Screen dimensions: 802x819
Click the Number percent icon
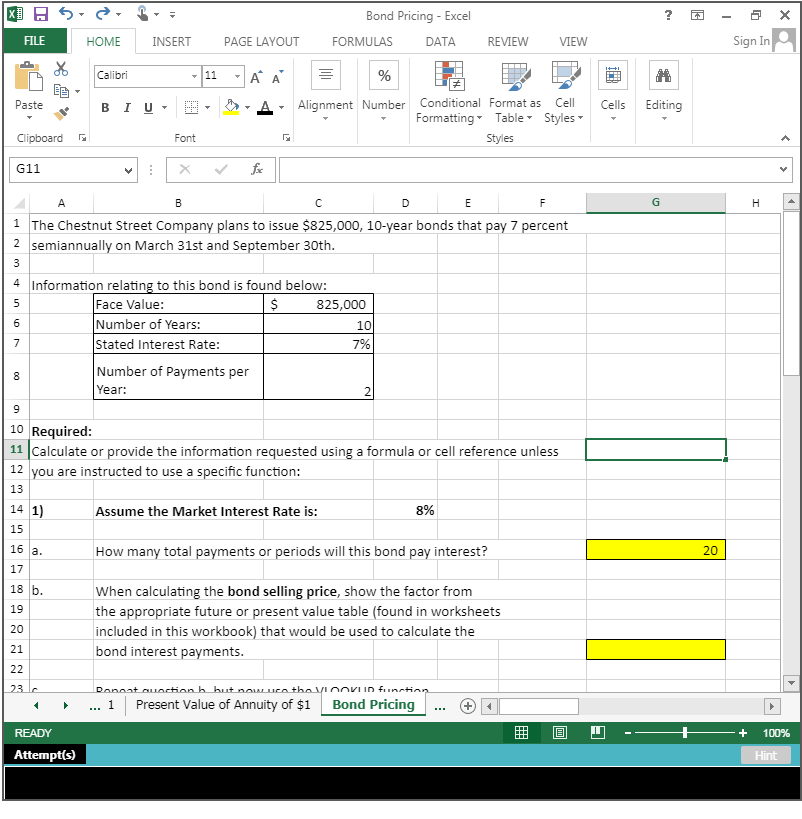[384, 75]
